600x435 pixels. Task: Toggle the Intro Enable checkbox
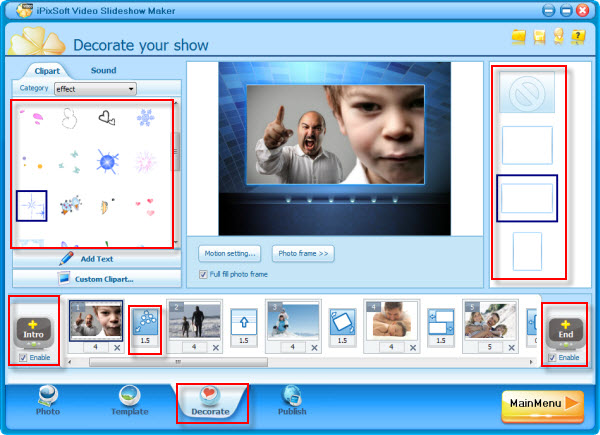[x=23, y=357]
